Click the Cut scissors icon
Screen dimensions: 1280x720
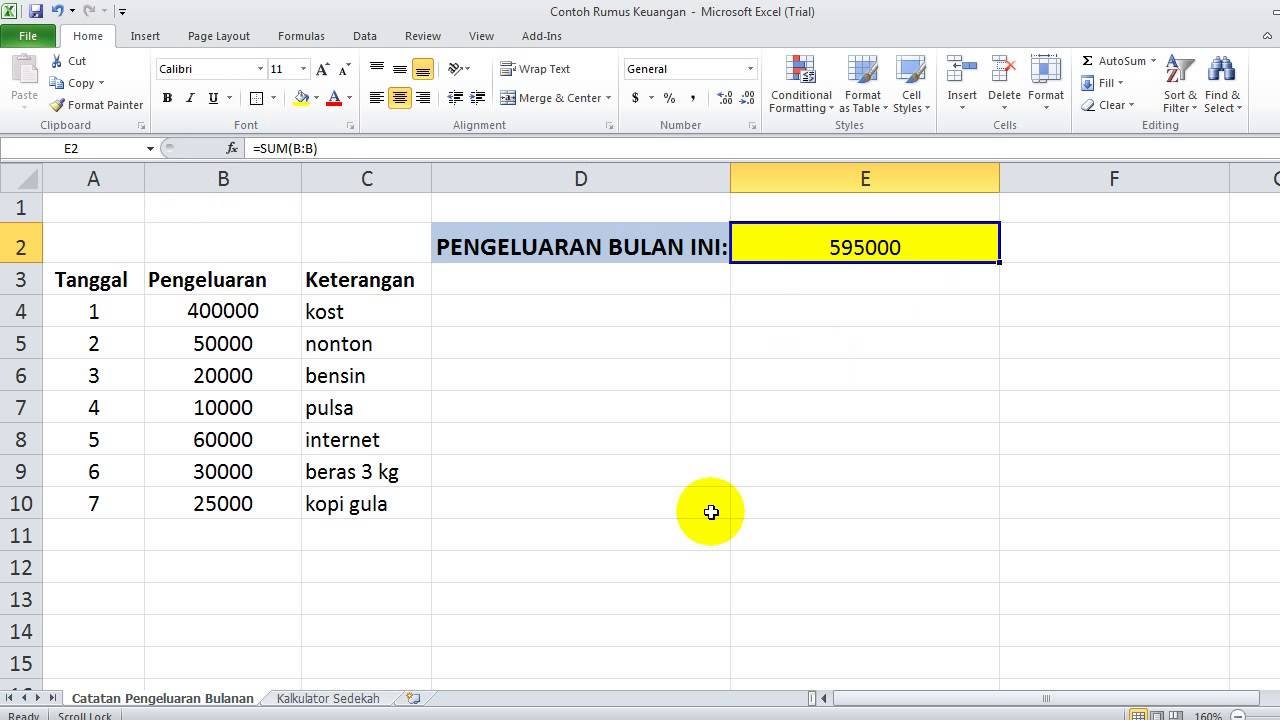pos(57,61)
